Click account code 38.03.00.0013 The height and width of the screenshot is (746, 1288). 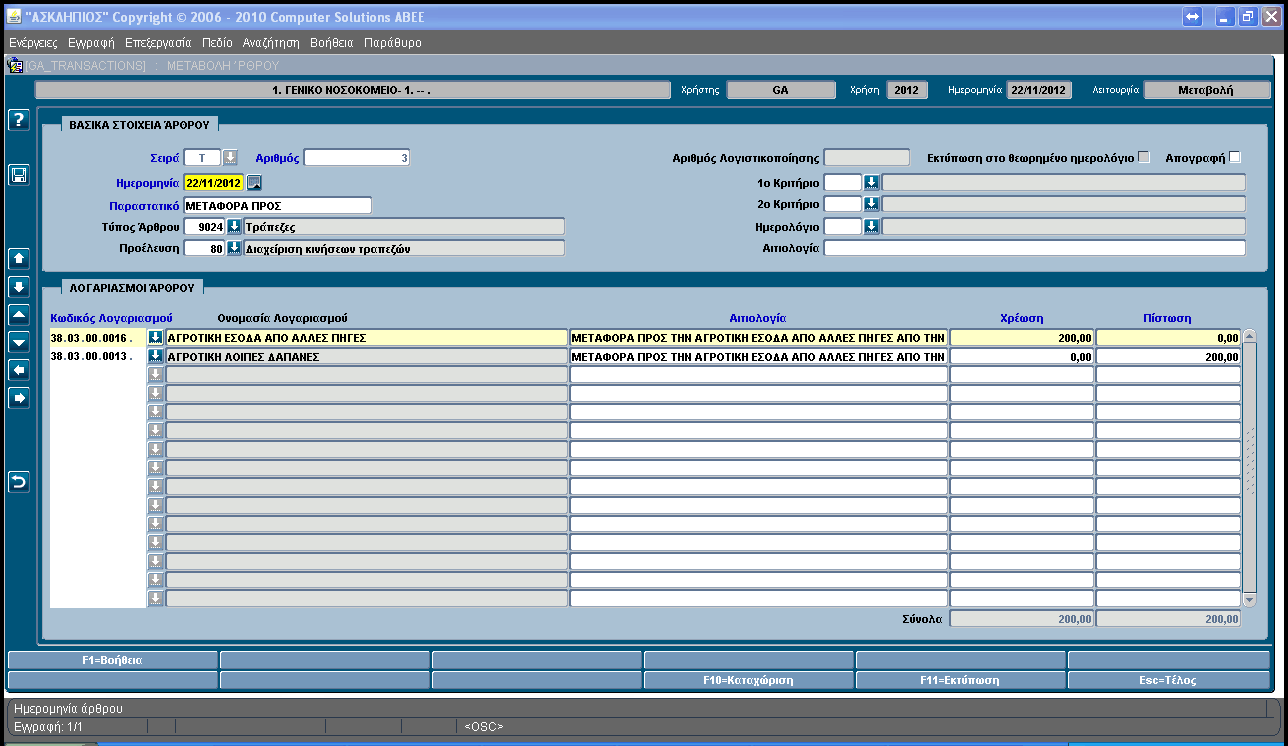(x=98, y=356)
